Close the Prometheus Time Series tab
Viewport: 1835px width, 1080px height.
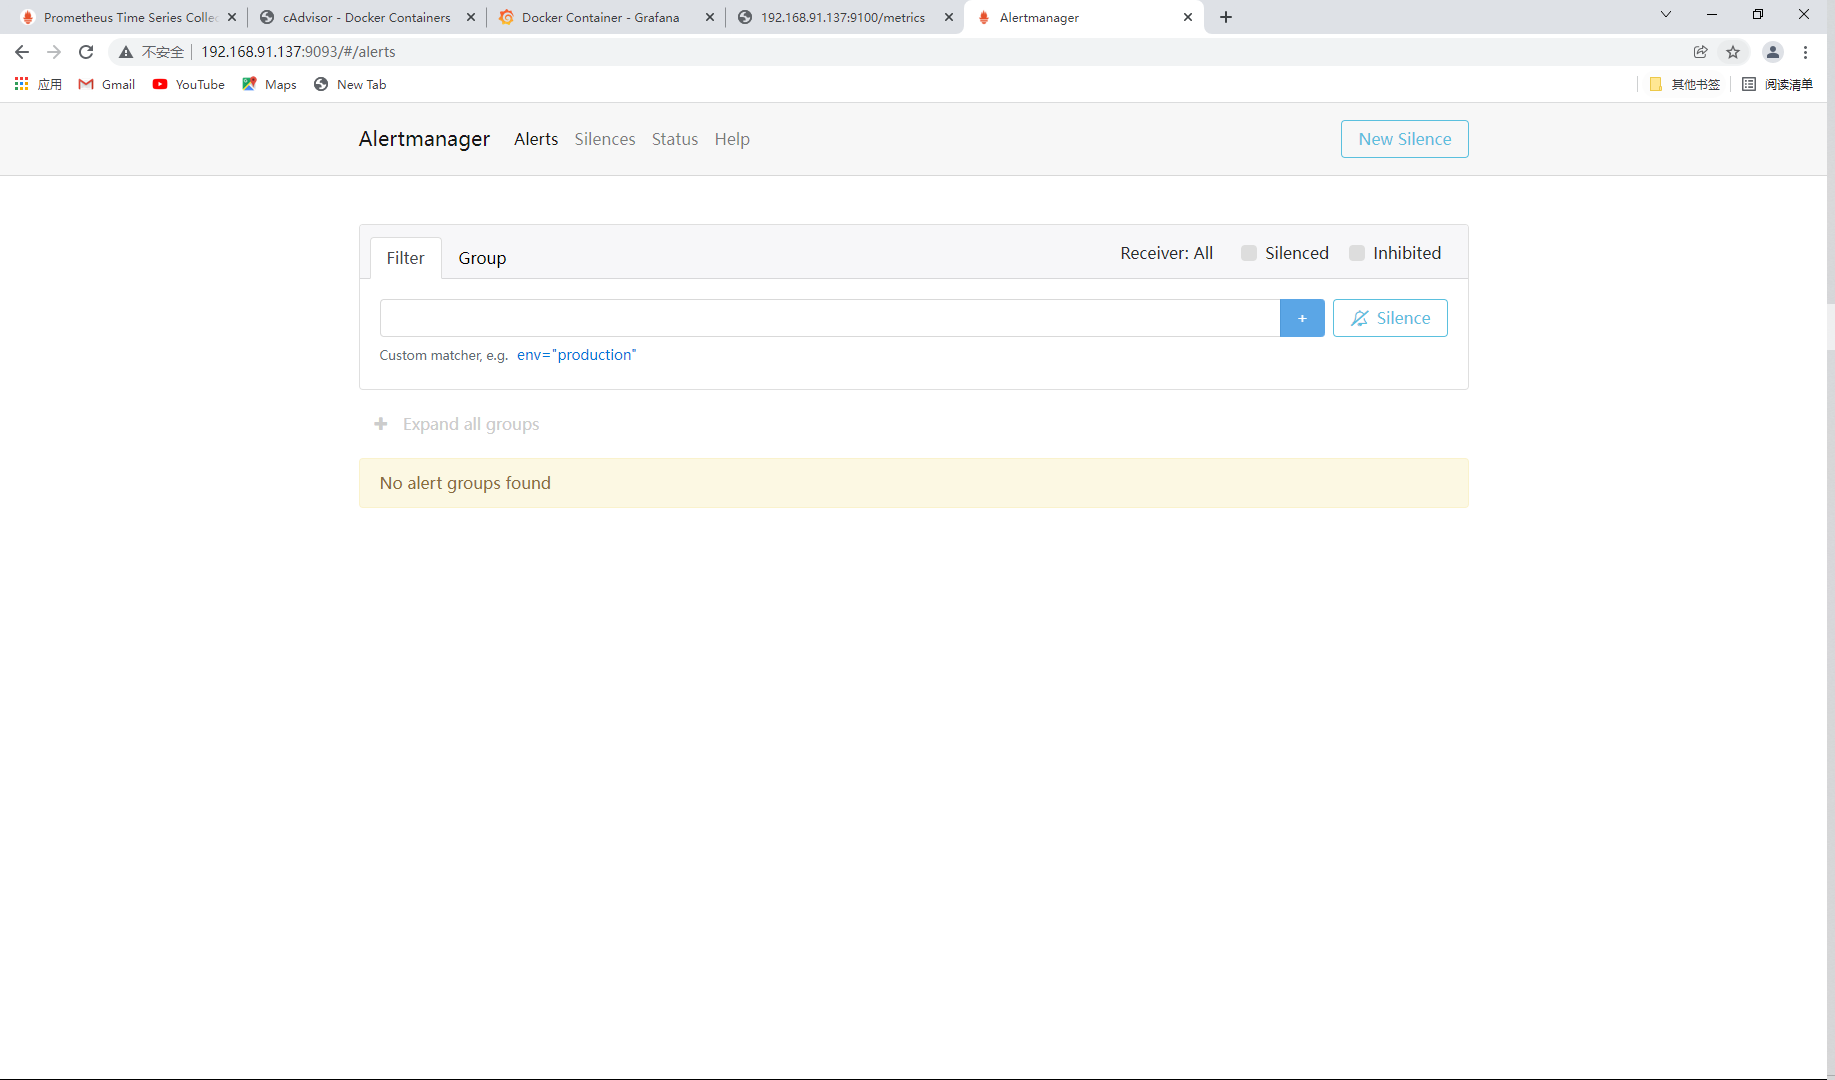pyautogui.click(x=232, y=17)
